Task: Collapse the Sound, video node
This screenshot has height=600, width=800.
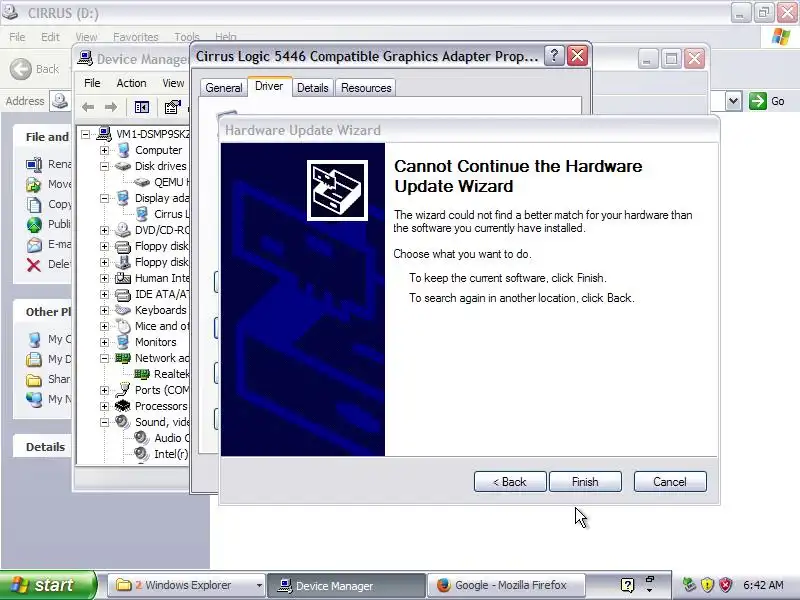Action: click(x=104, y=422)
